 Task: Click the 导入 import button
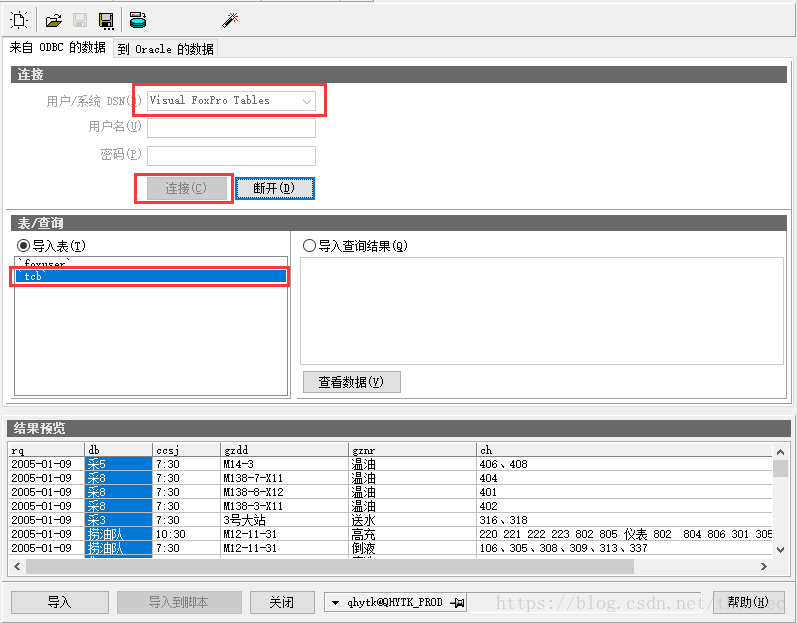(x=59, y=602)
